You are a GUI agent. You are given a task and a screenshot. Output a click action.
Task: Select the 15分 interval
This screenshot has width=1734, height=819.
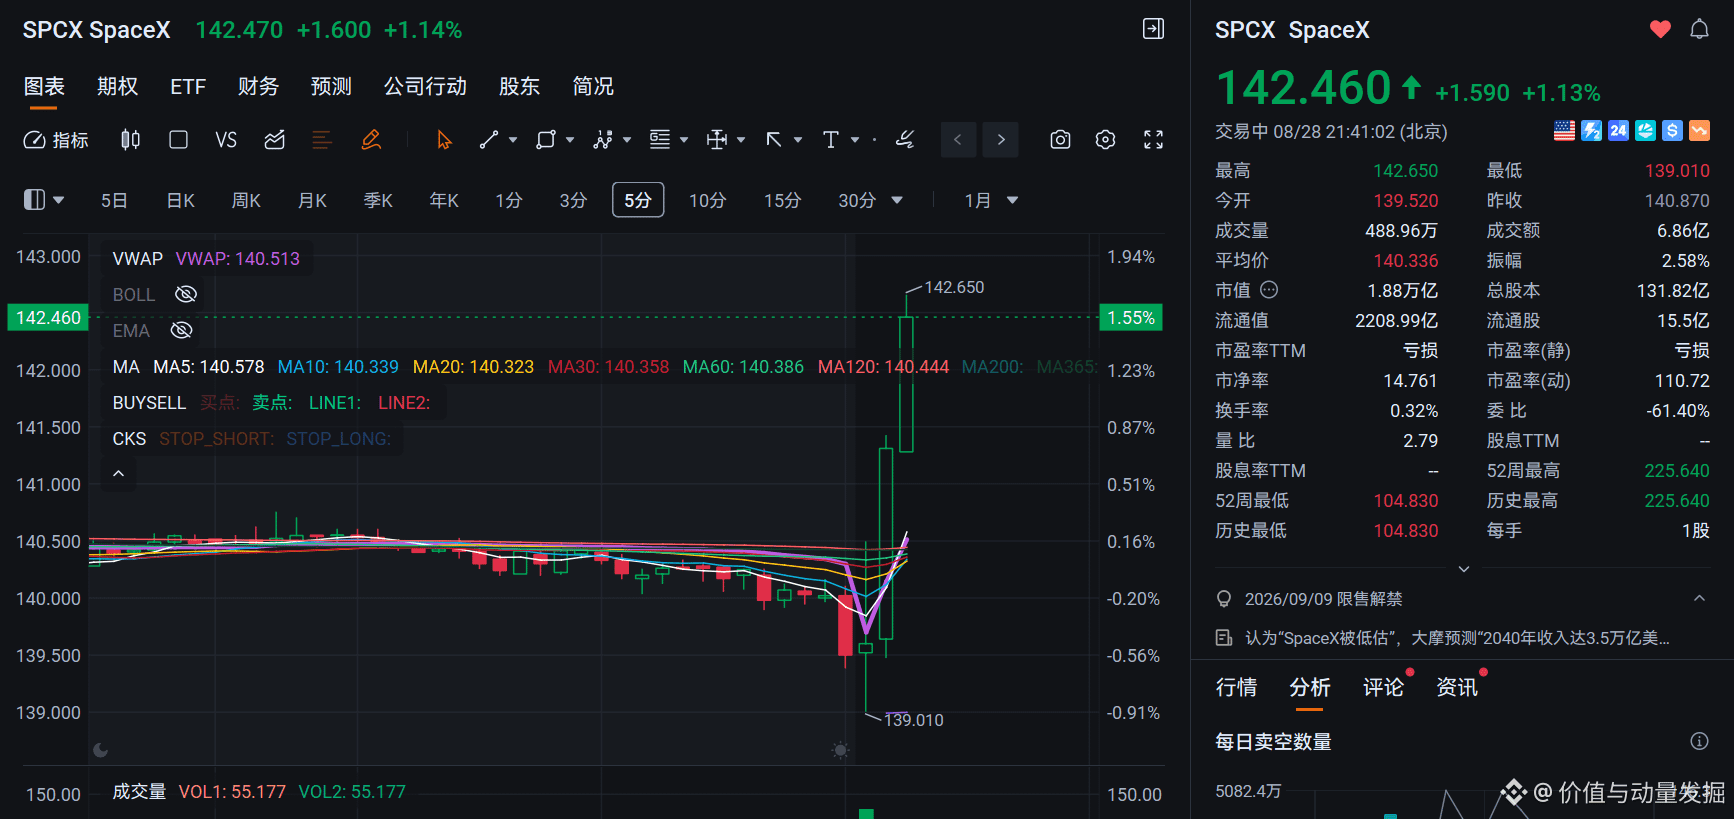click(783, 201)
